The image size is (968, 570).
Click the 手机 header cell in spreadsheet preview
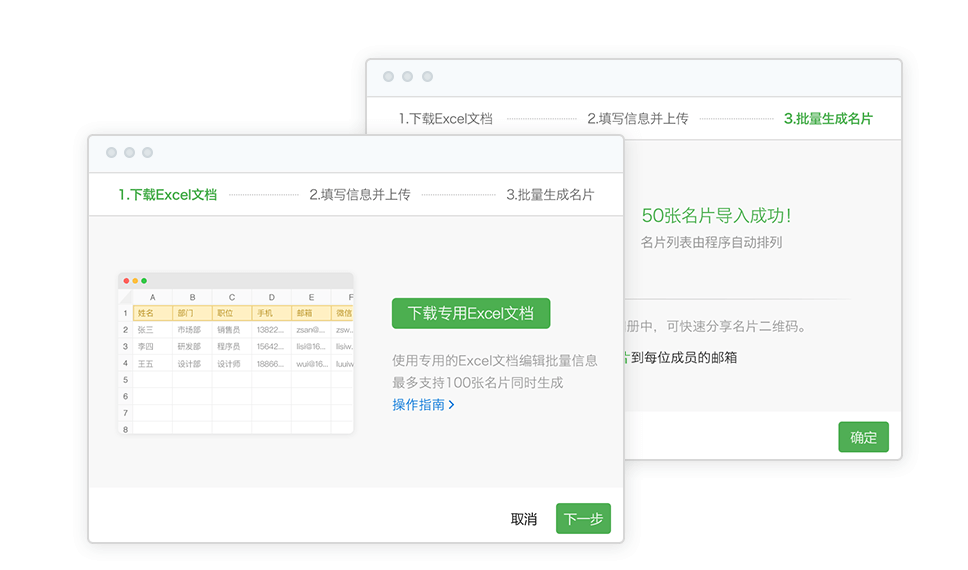point(271,313)
